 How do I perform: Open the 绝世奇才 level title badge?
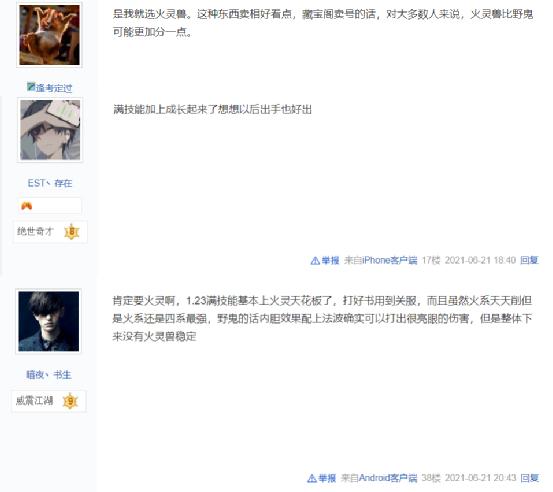click(35, 231)
